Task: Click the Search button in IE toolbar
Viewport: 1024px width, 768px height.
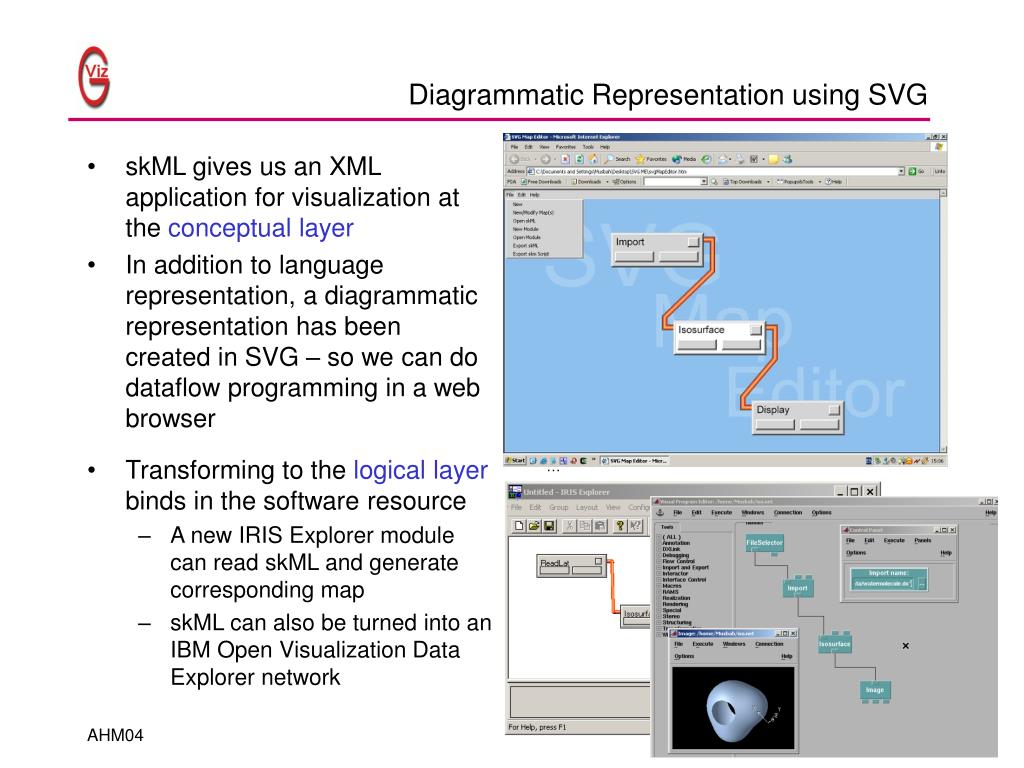Action: coord(618,159)
